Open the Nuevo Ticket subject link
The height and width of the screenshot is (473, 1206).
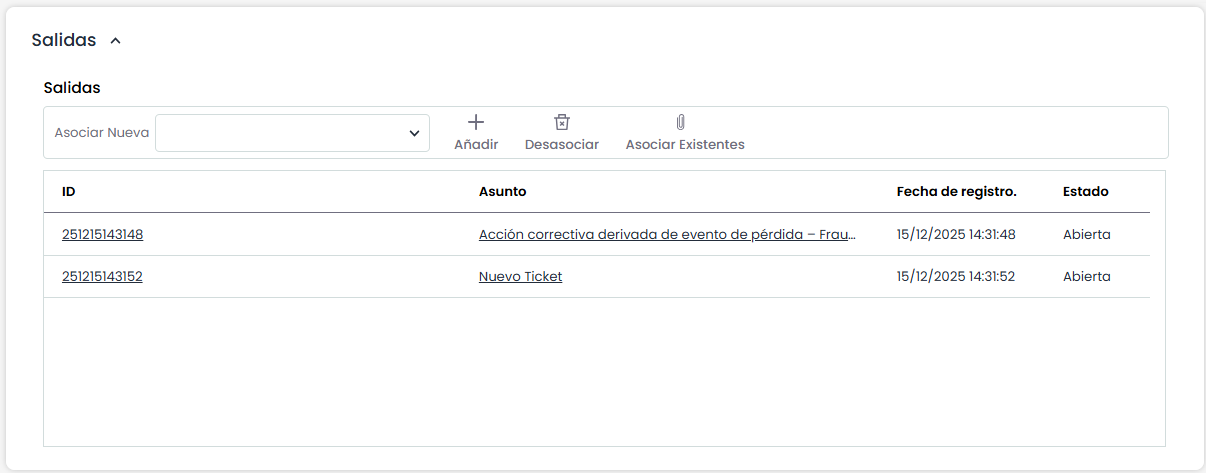tap(520, 277)
